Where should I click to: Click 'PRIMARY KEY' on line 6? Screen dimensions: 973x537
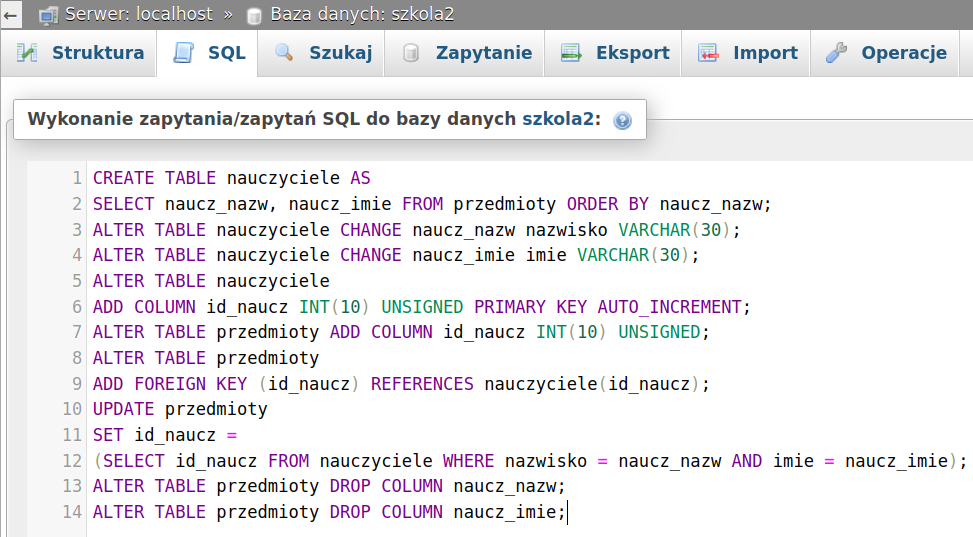(531, 307)
